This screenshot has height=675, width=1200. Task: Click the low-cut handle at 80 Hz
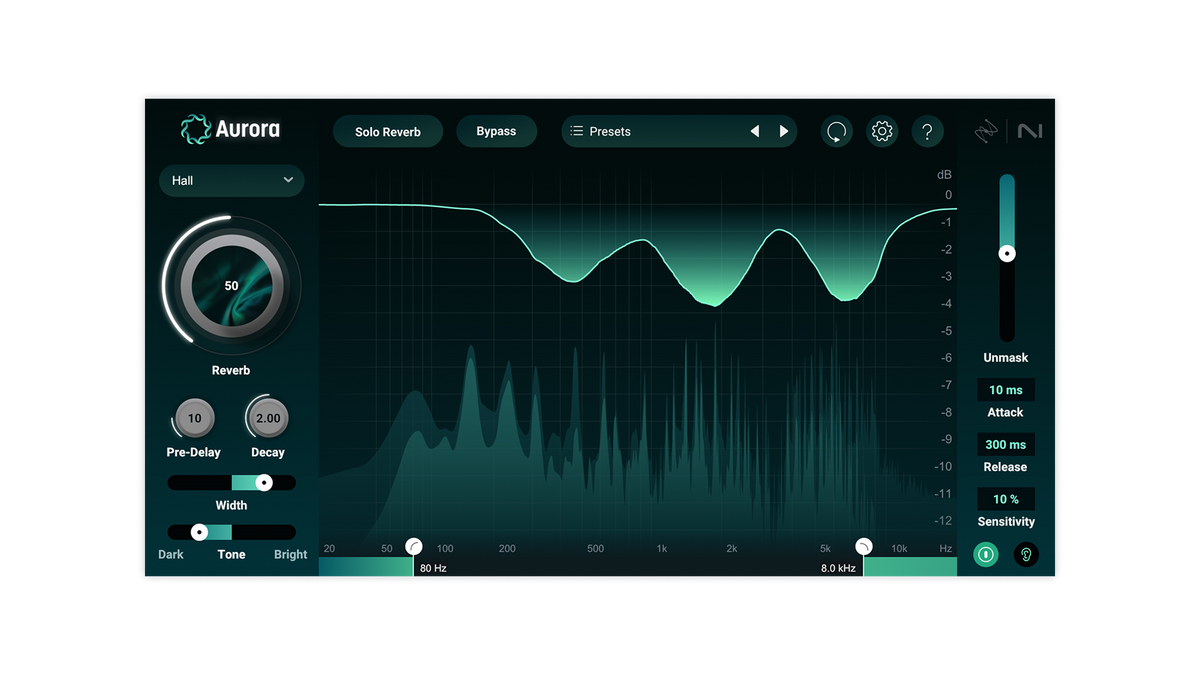(x=413, y=547)
